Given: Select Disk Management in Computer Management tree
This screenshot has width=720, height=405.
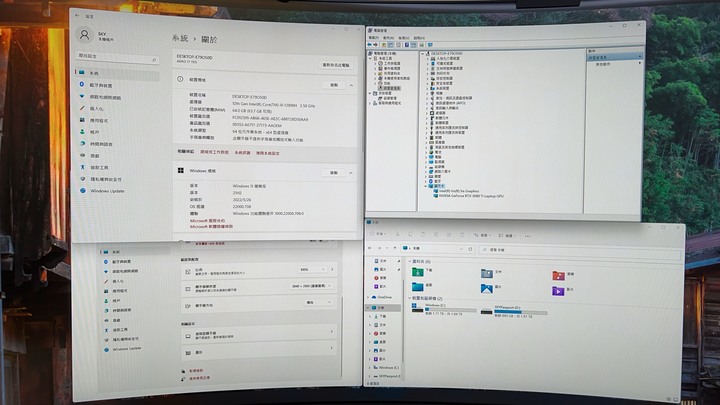Looking at the screenshot, I should [x=389, y=98].
